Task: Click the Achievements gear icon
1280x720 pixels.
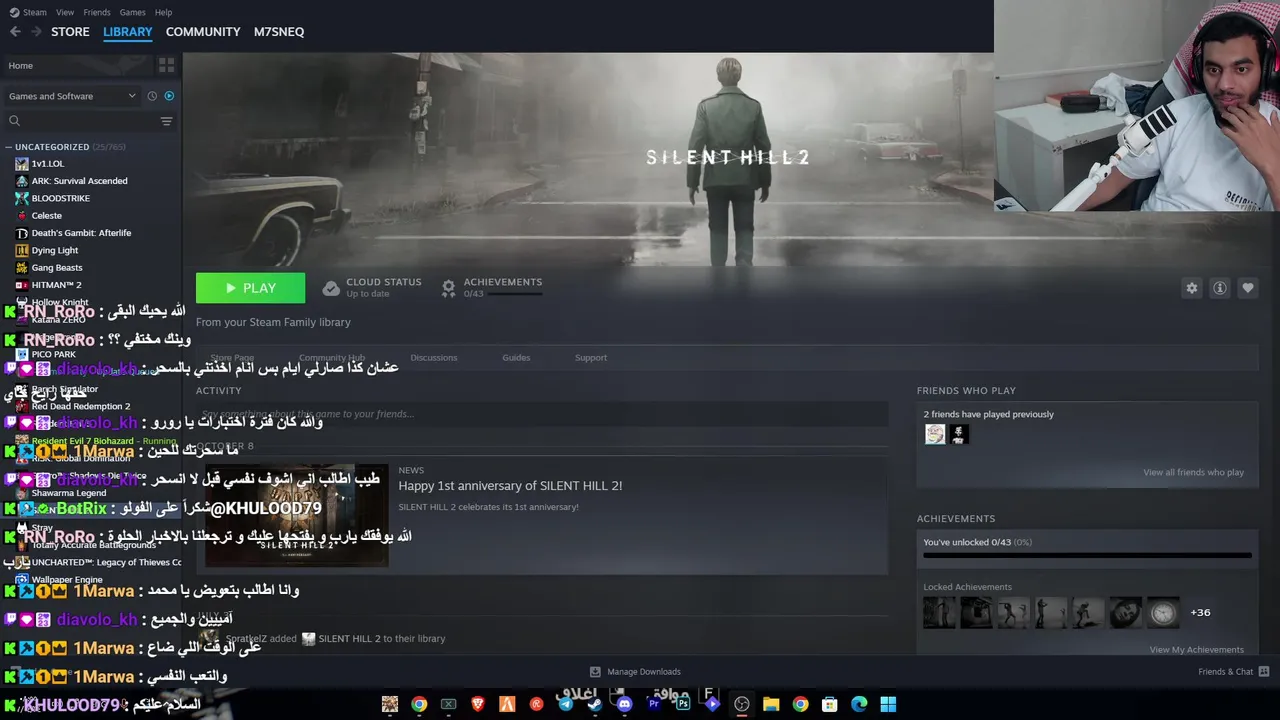Action: tap(449, 288)
